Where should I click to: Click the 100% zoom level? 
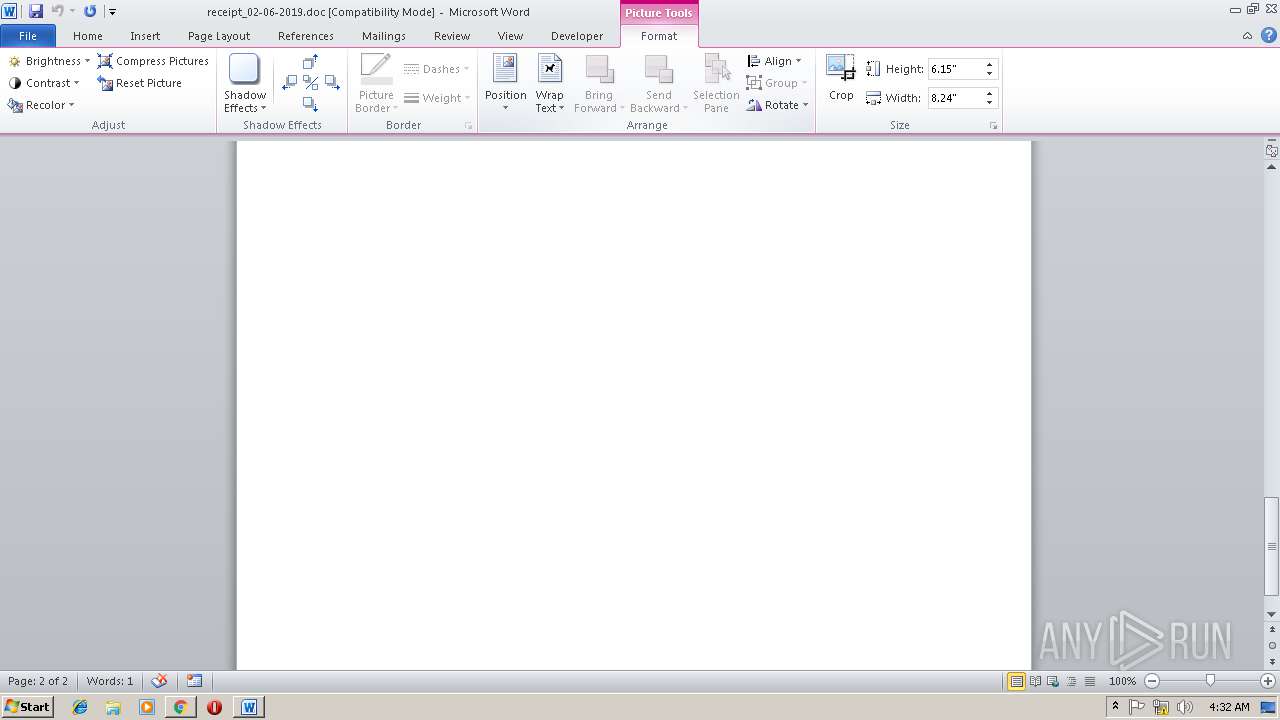pos(1122,681)
